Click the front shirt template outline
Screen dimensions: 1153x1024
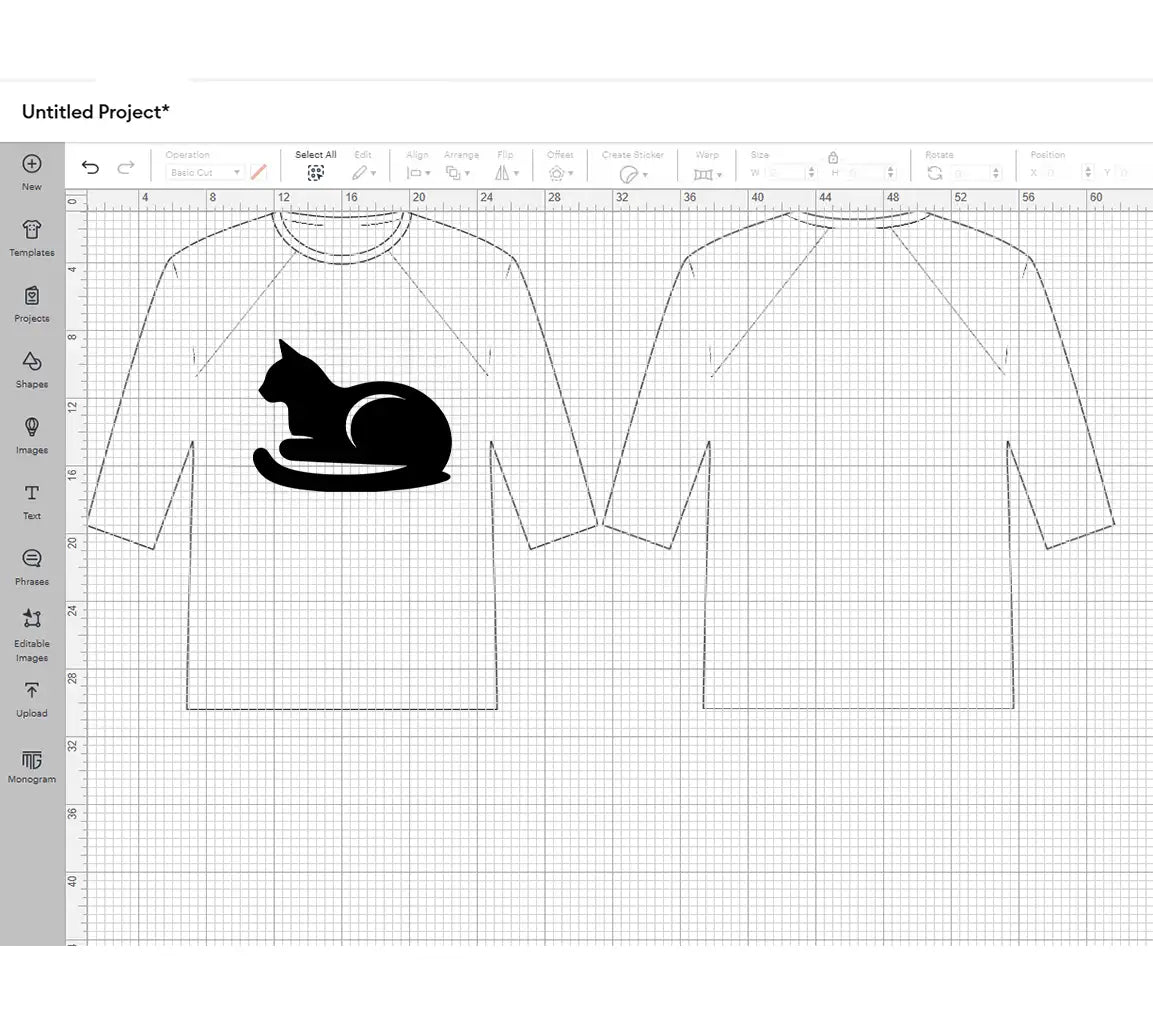click(x=342, y=460)
